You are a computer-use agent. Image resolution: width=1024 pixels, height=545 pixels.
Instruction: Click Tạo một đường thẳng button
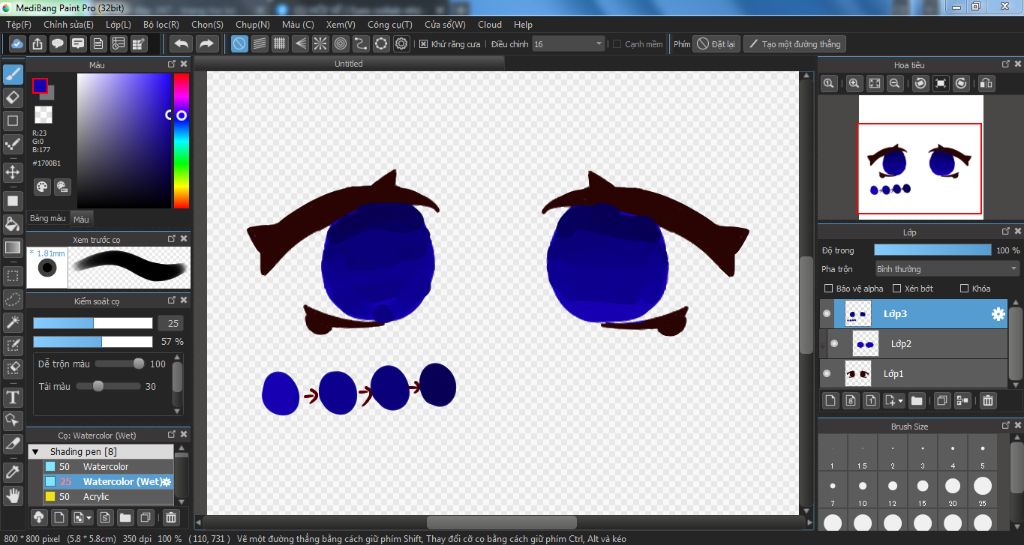tap(795, 44)
